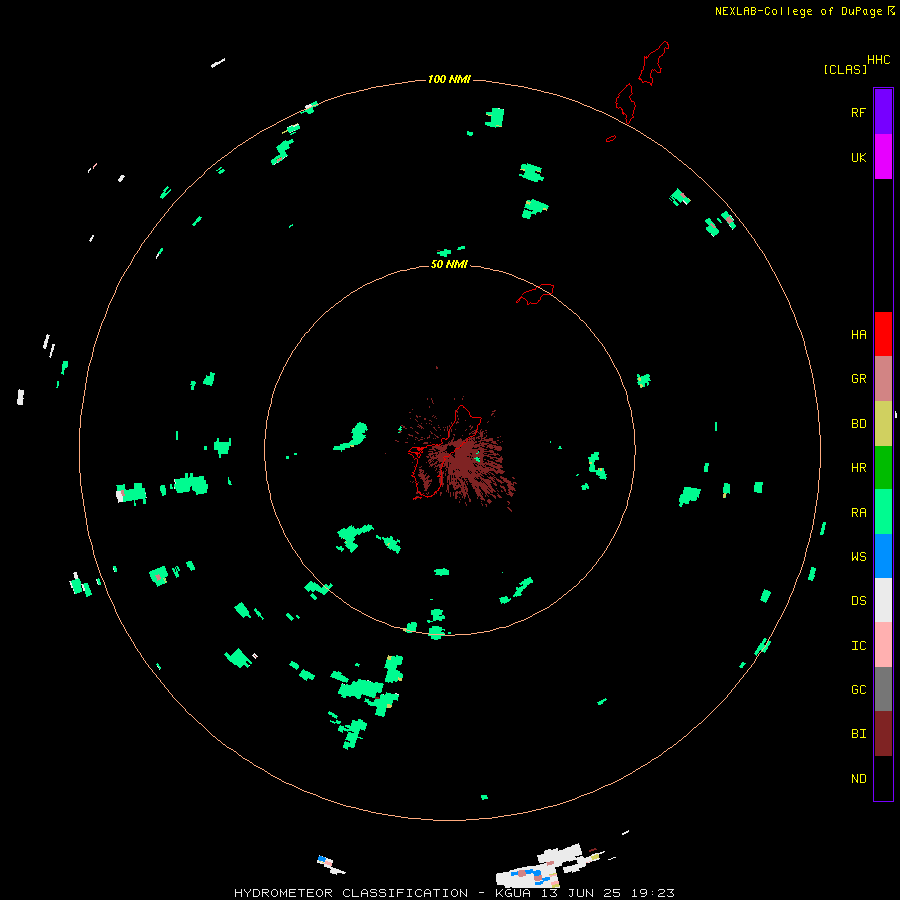Click the BD legend label

[858, 424]
